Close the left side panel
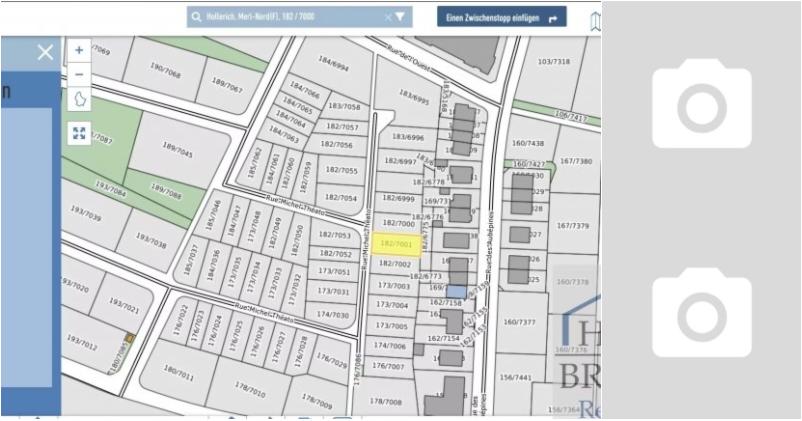 45,52
